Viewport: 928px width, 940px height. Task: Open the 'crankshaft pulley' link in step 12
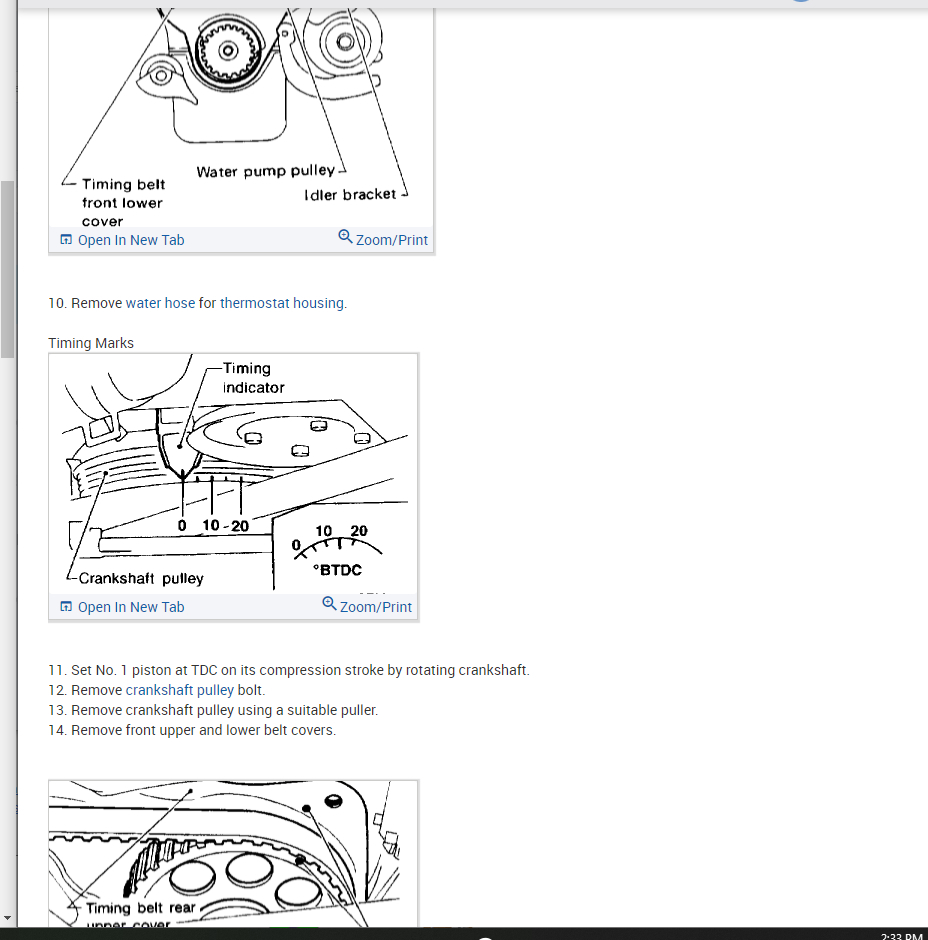tap(179, 690)
